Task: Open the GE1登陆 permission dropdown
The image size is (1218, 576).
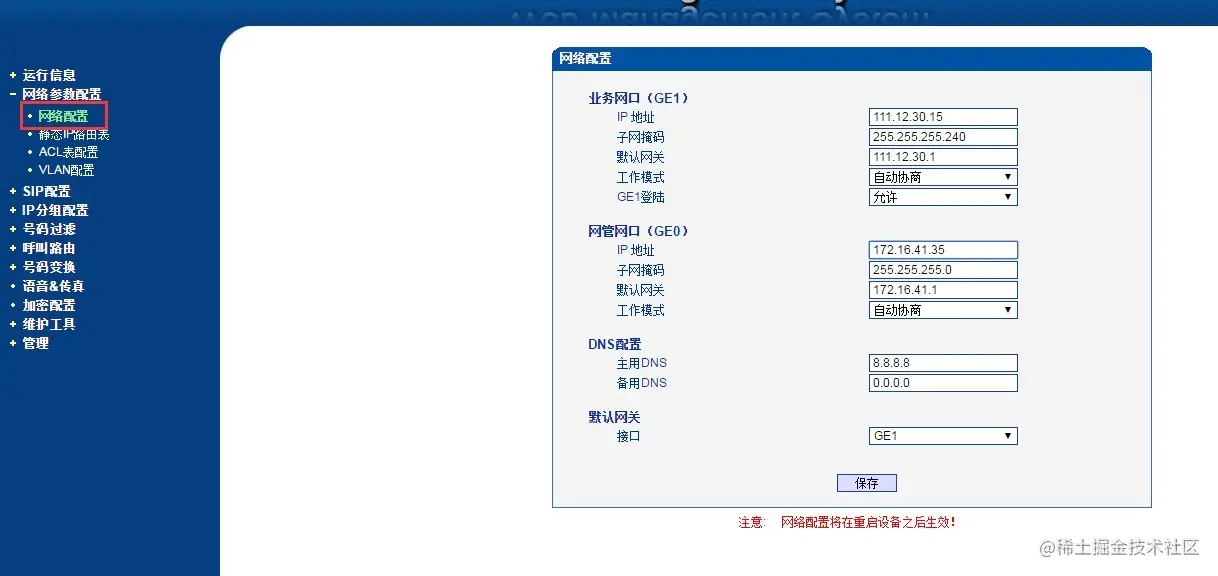Action: 941,196
